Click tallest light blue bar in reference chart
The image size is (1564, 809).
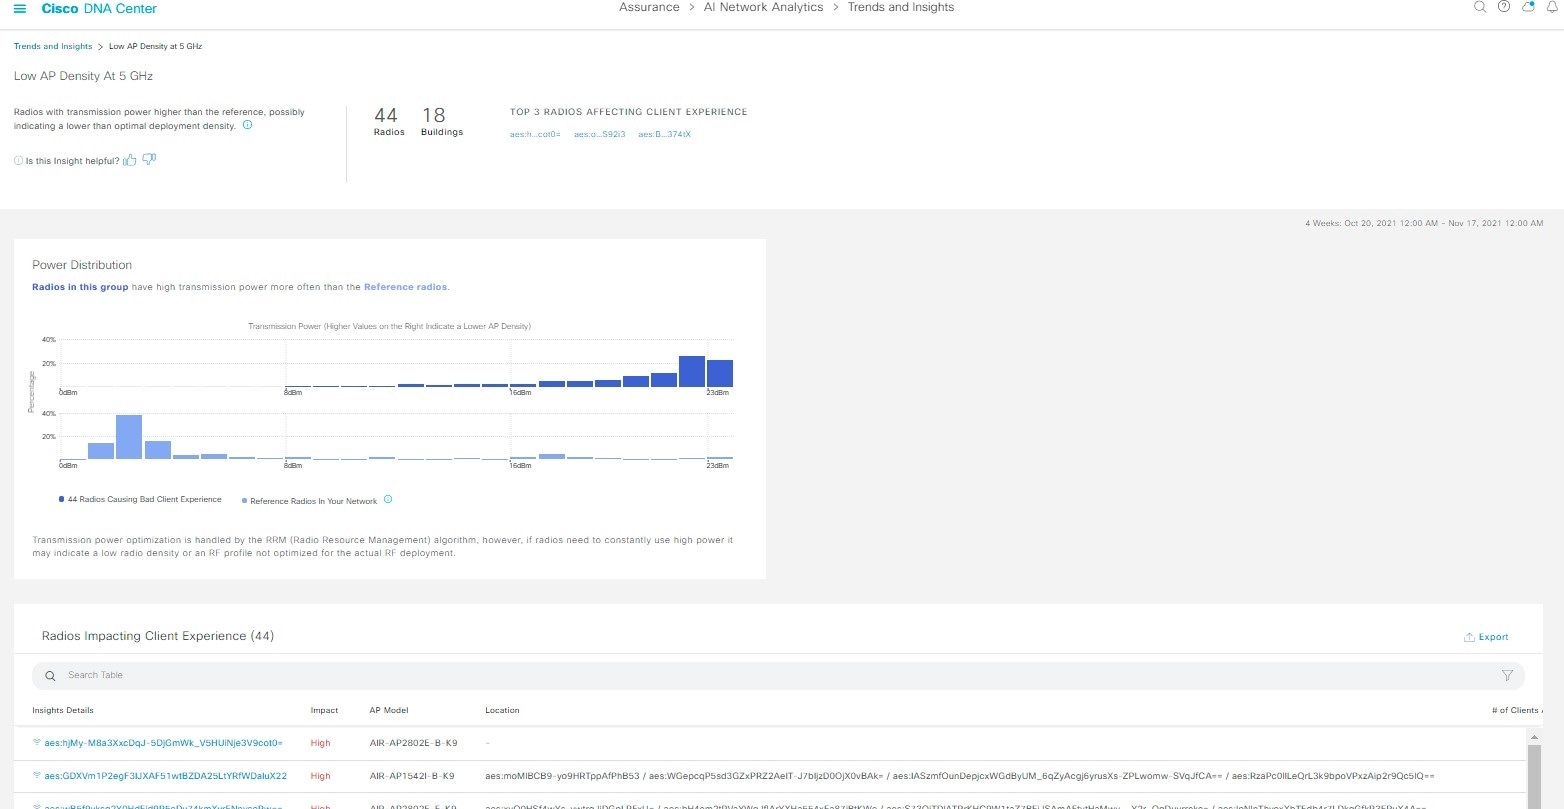coord(129,437)
